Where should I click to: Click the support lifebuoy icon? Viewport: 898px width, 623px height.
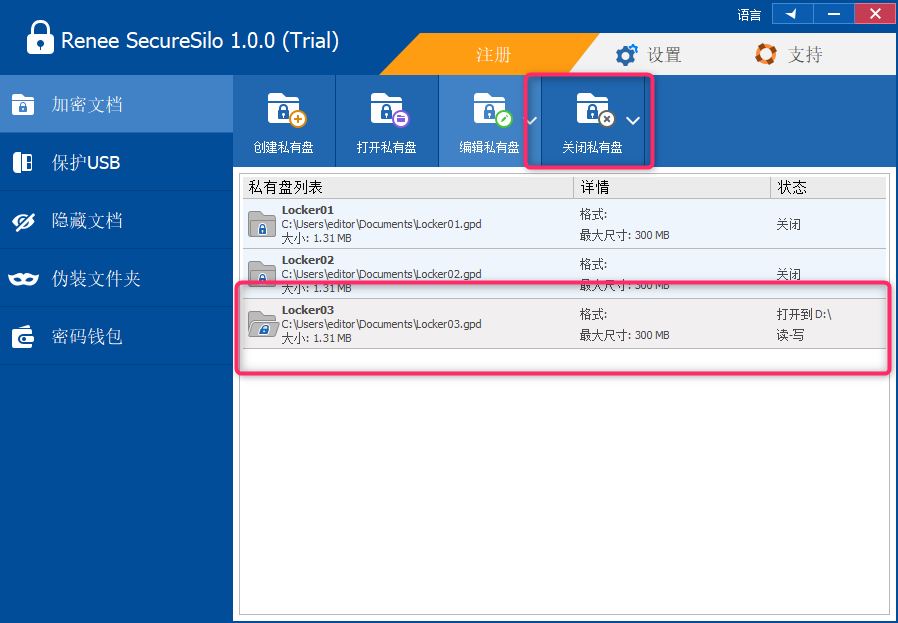coord(766,54)
